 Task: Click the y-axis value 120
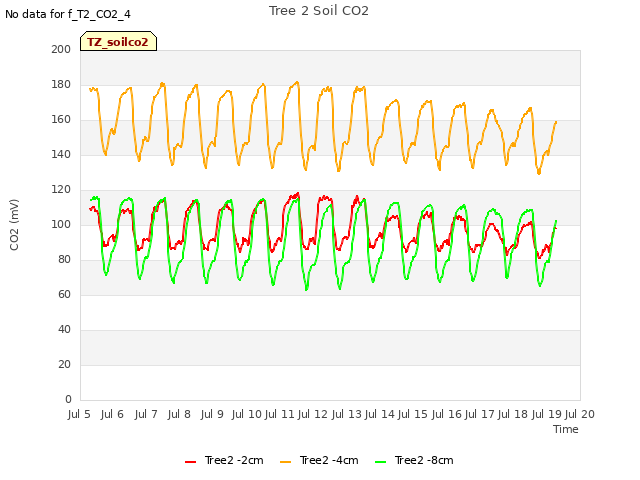[61, 190]
